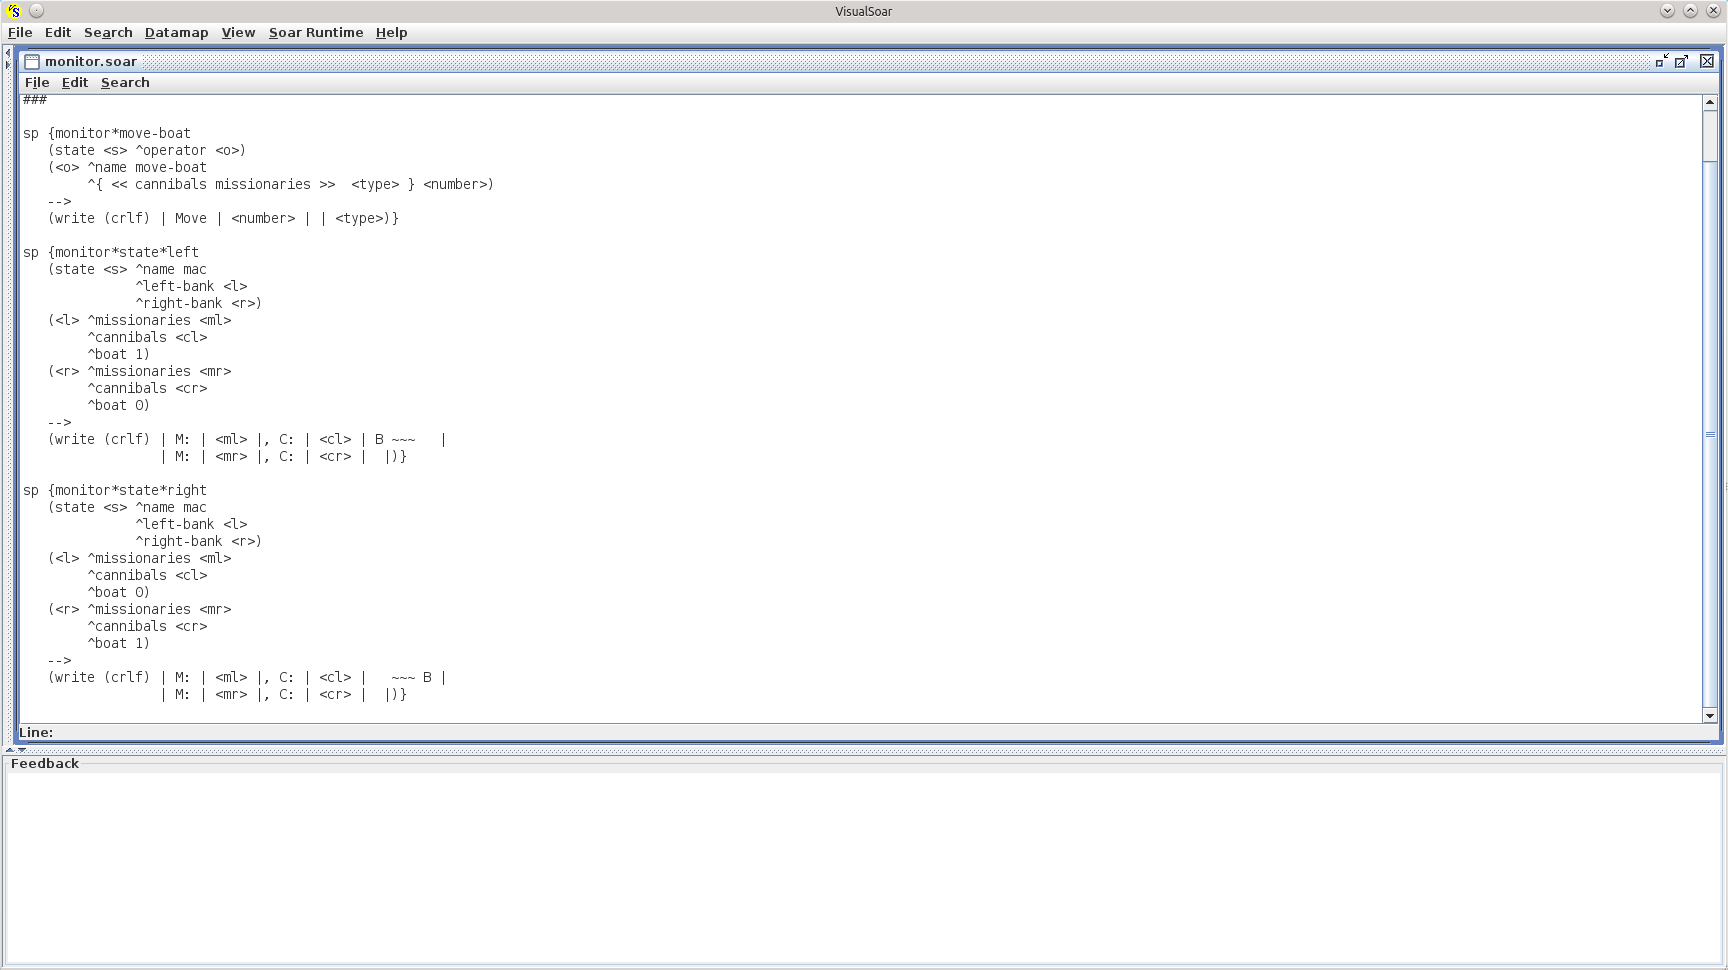Screen dimensions: 1728x970
Task: Open the main View menu
Action: click(238, 33)
